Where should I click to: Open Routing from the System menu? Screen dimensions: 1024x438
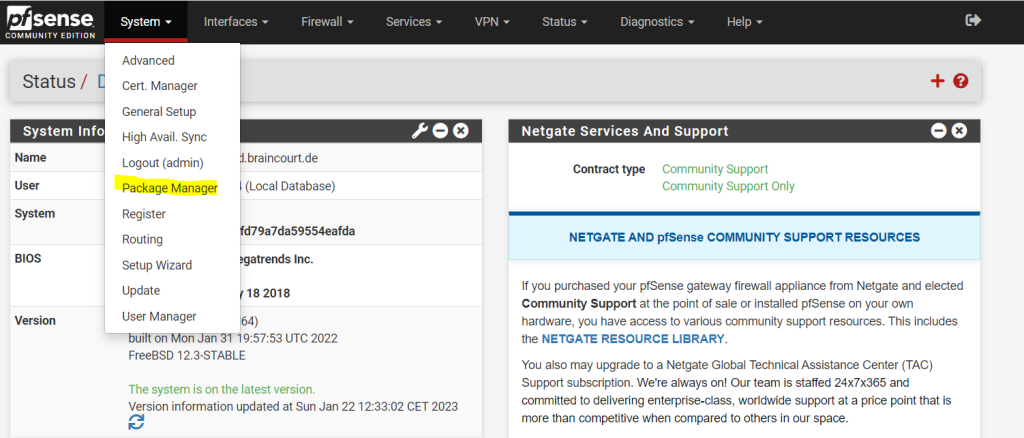[x=172, y=240]
